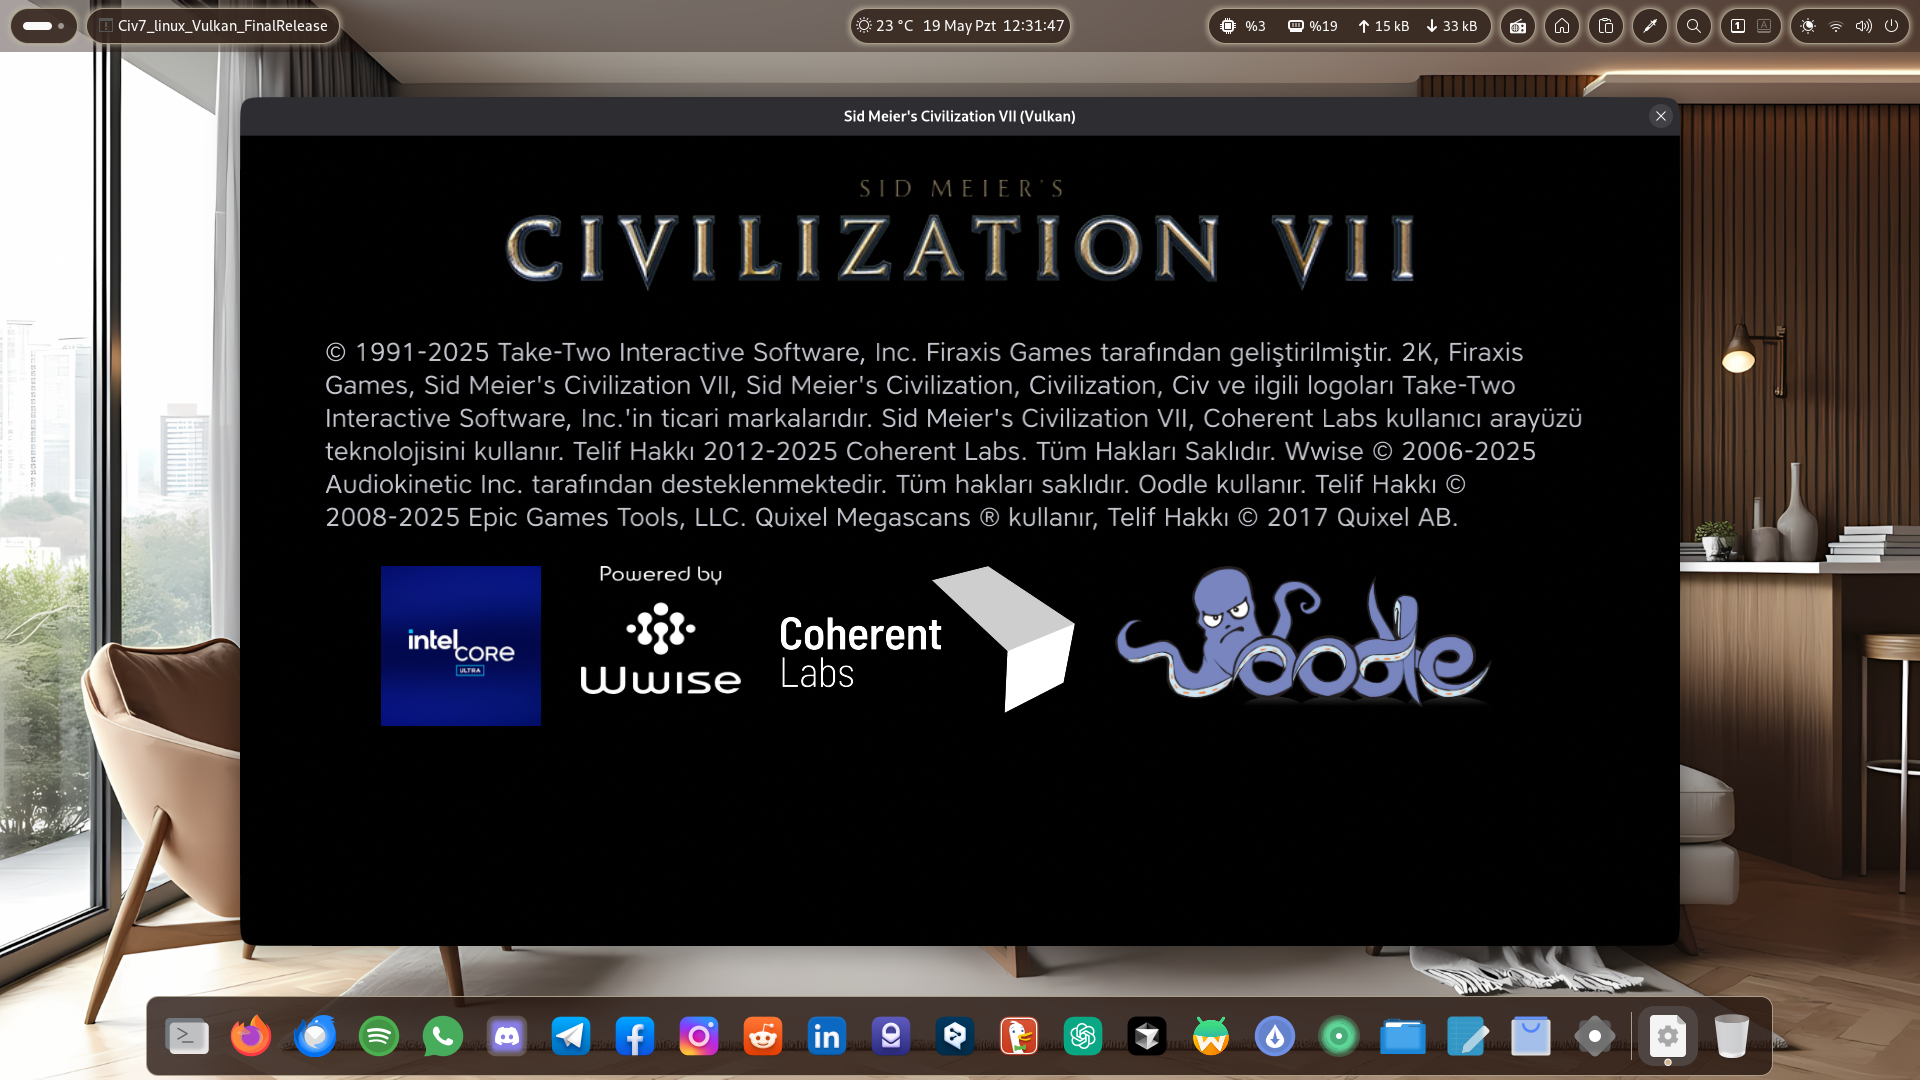This screenshot has width=1920, height=1080.
Task: Open the purple Proton Mail dock icon
Action: (x=891, y=1037)
